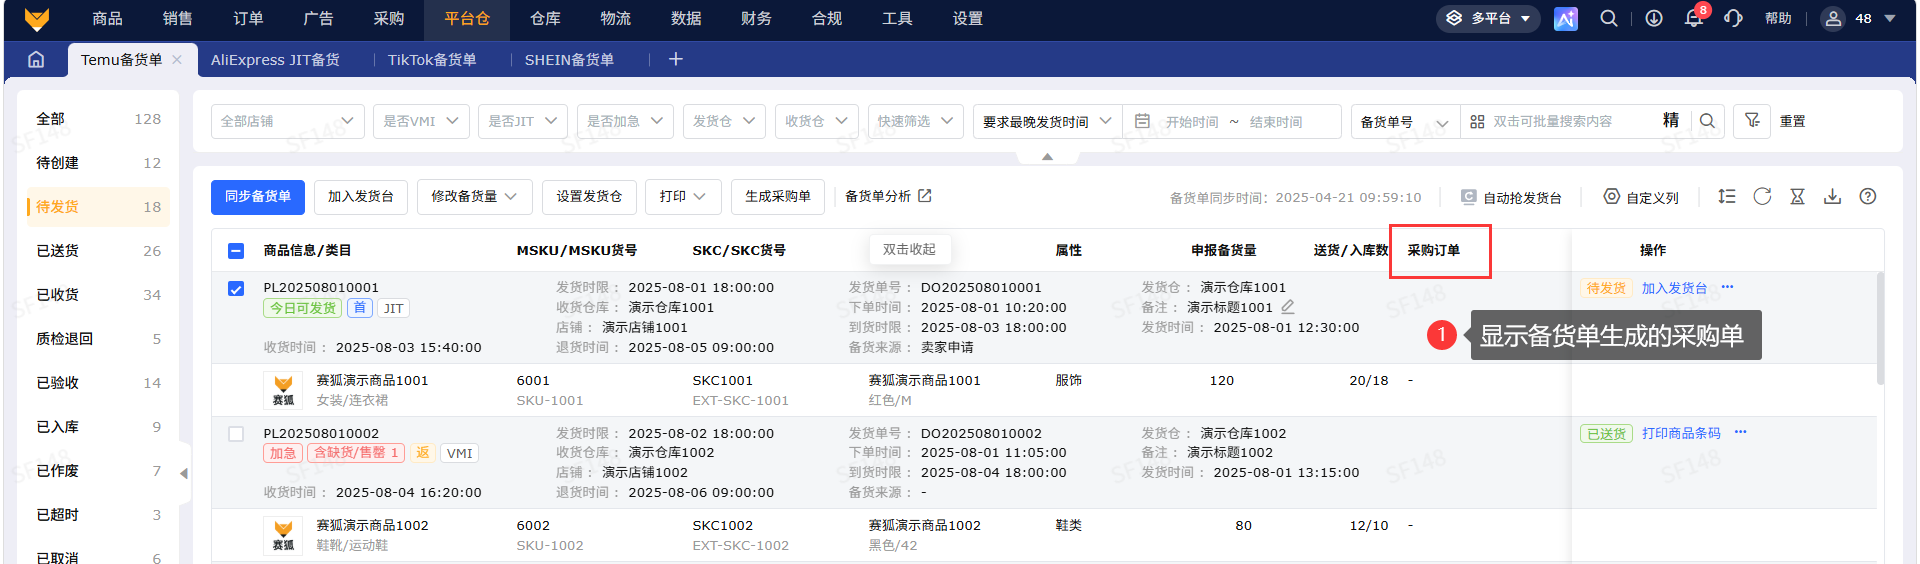This screenshot has width=1920, height=564.
Task: Click 重置 to reset filters
Action: tap(1793, 121)
